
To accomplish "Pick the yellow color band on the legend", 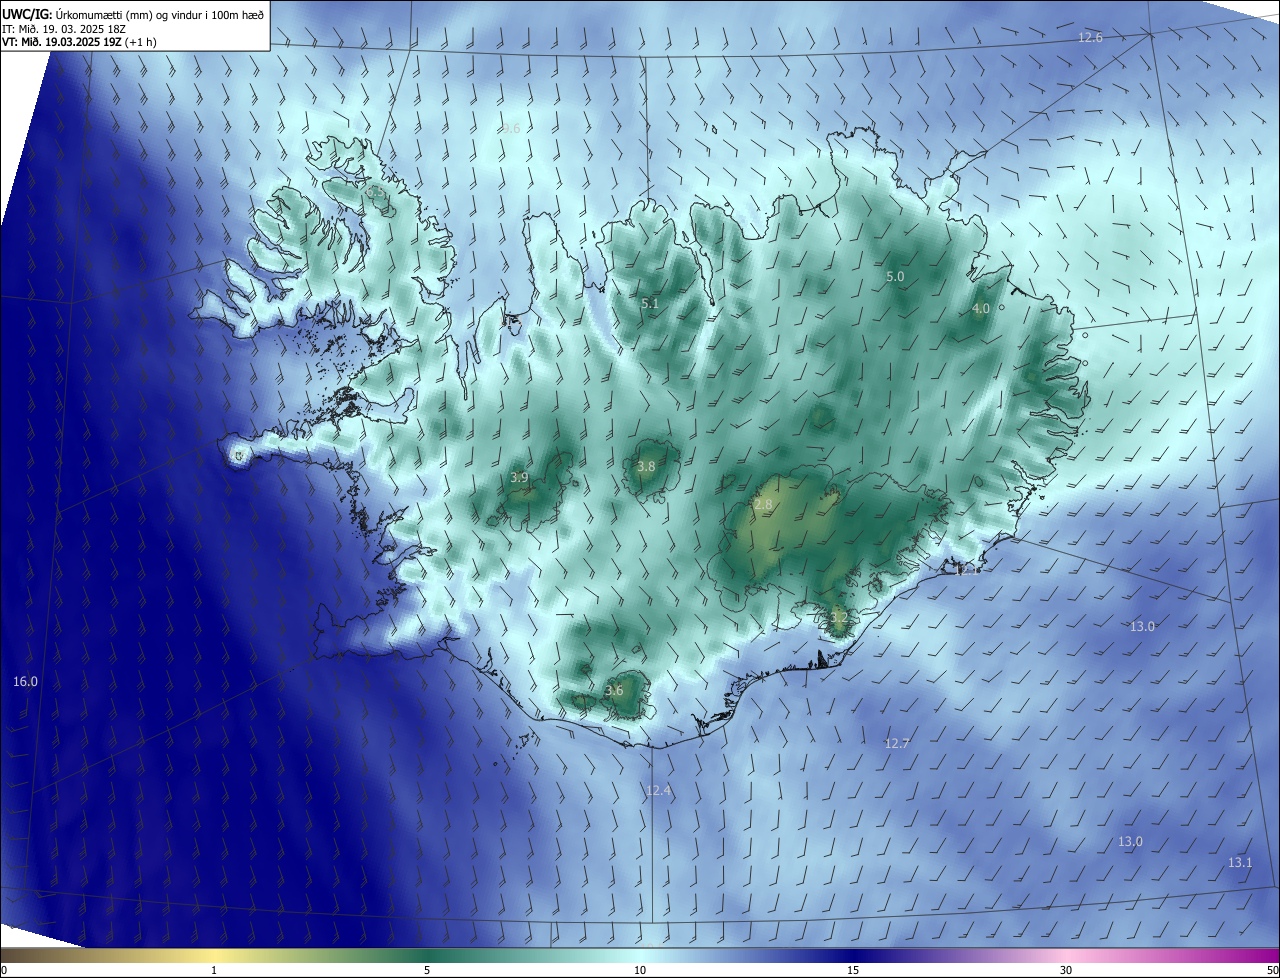I will click(215, 955).
